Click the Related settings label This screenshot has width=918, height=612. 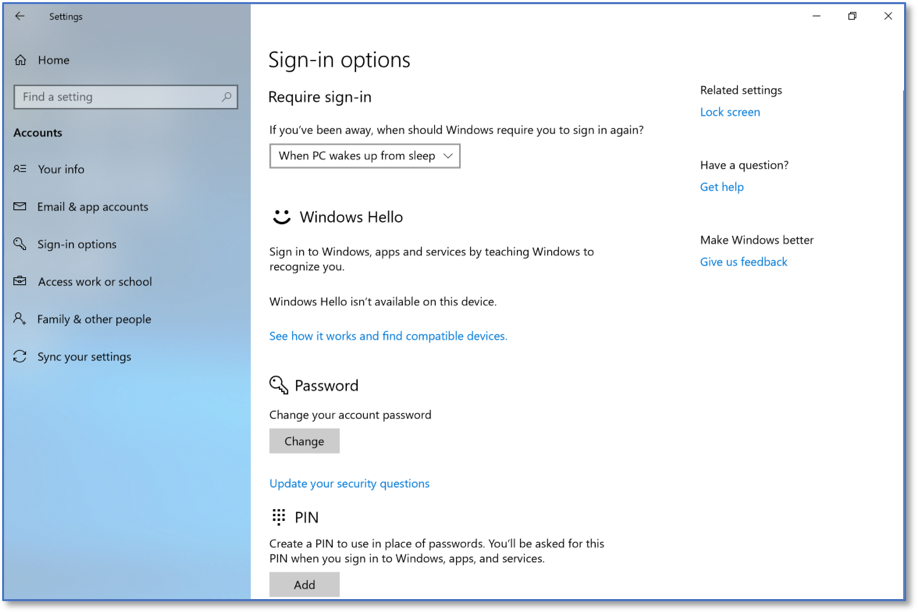(x=741, y=90)
